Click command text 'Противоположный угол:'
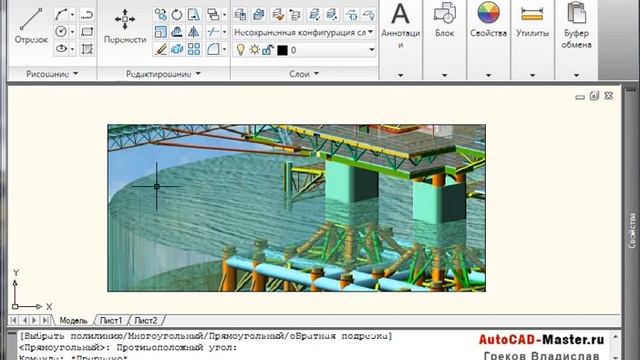This screenshot has height=360, width=640. (x=176, y=348)
